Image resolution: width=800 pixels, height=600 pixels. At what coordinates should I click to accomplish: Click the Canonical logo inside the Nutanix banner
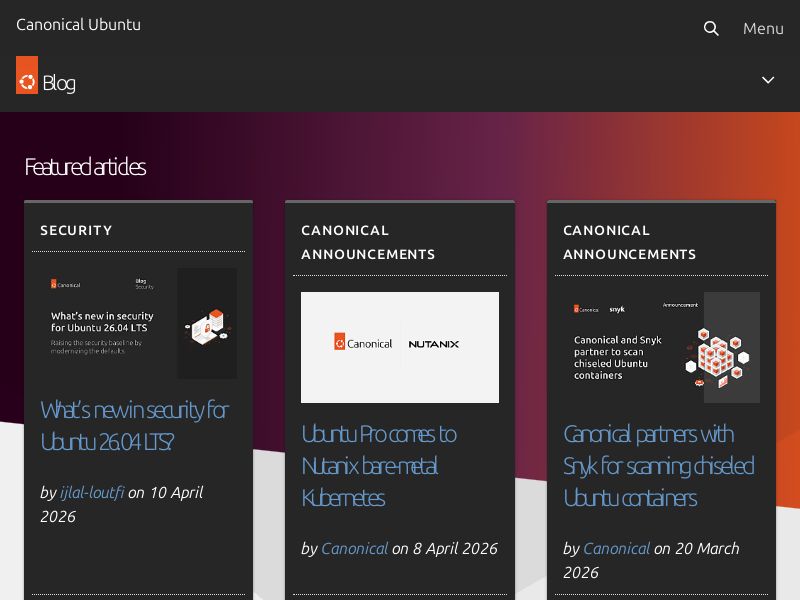coord(361,343)
